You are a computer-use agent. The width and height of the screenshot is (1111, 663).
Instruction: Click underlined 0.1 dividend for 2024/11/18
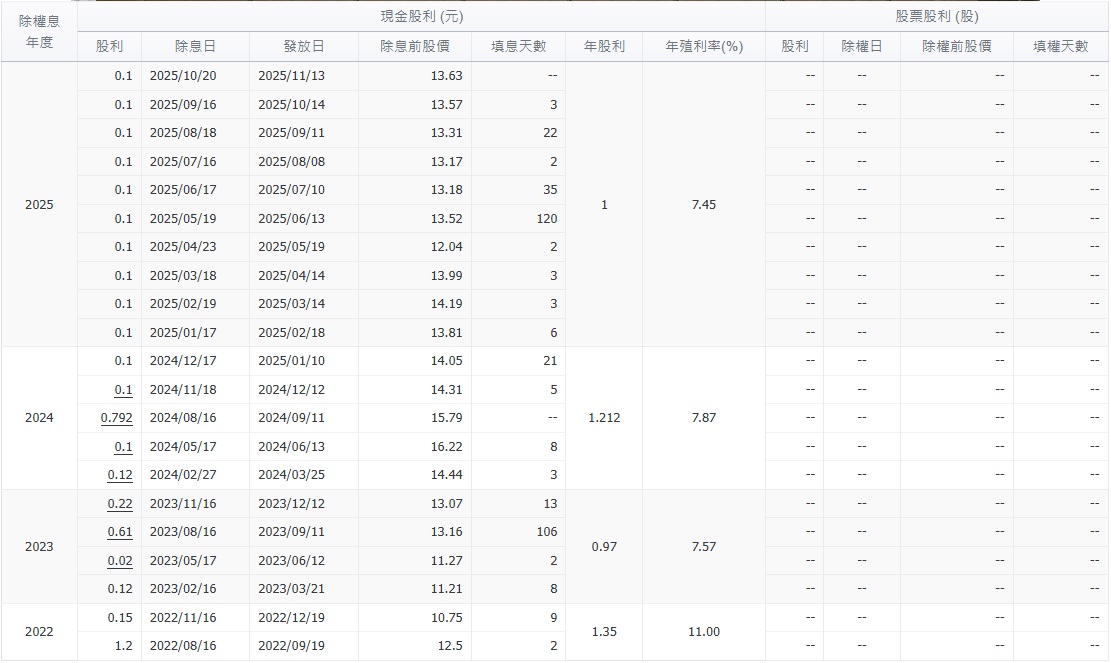pyautogui.click(x=123, y=390)
